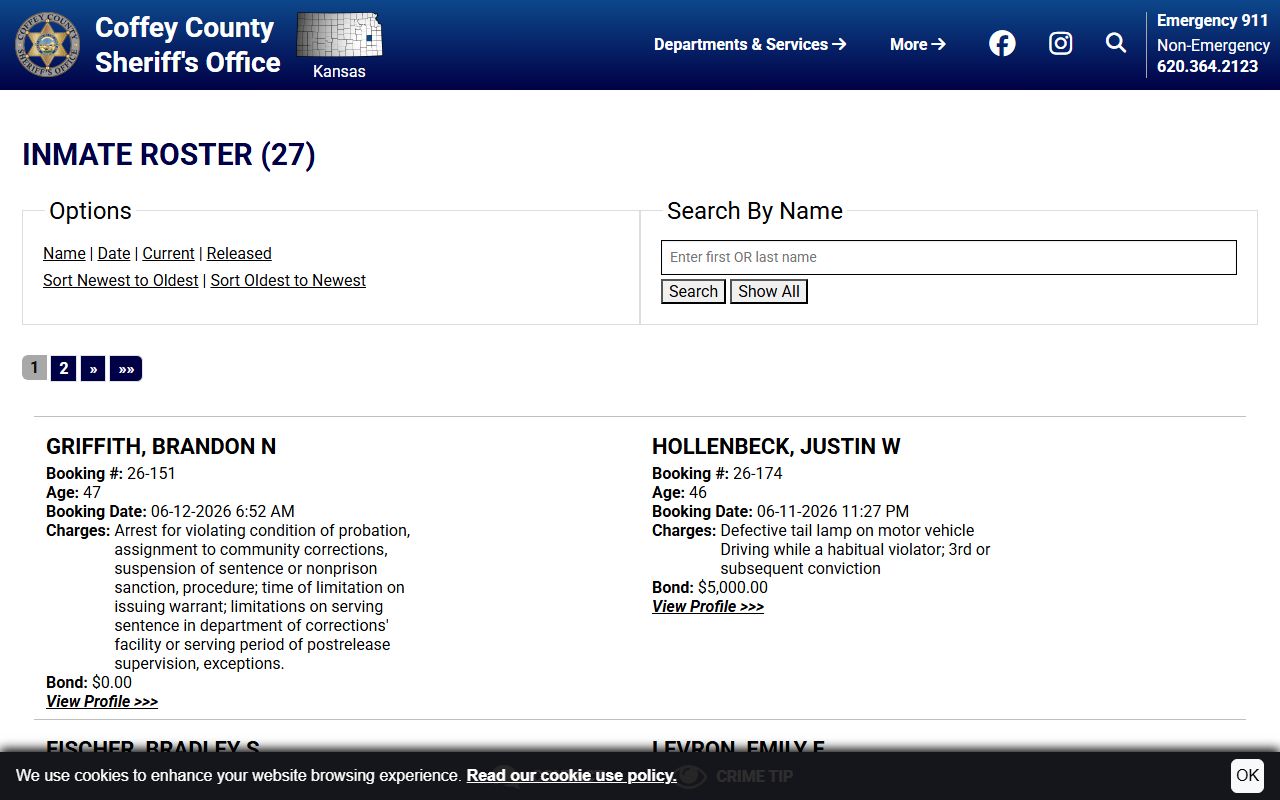The width and height of the screenshot is (1280, 800).
Task: View profile of Griffith, Brandon N
Action: [x=102, y=702]
